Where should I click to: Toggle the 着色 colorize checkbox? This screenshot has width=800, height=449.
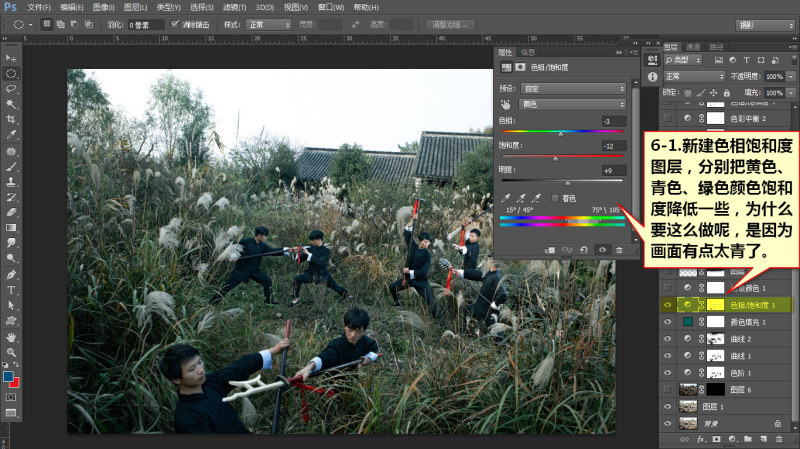[555, 198]
